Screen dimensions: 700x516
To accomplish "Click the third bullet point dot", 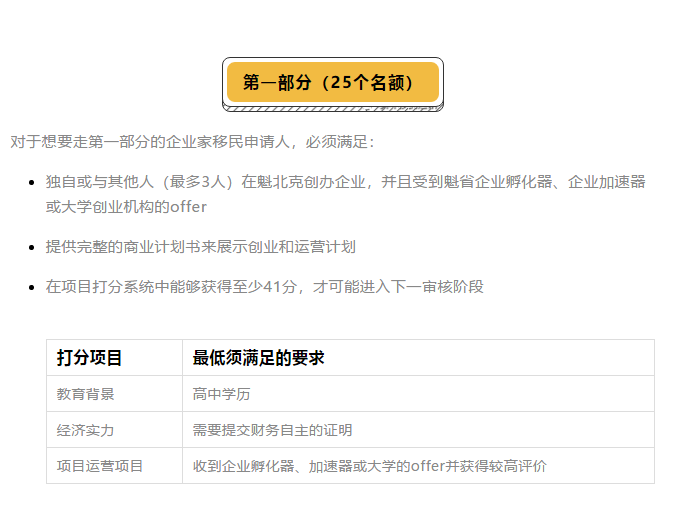I will [31, 287].
